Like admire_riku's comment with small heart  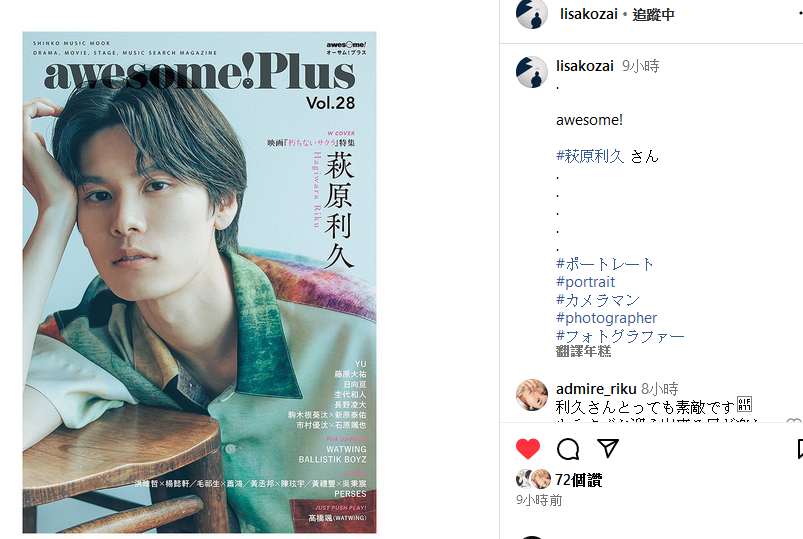click(794, 421)
